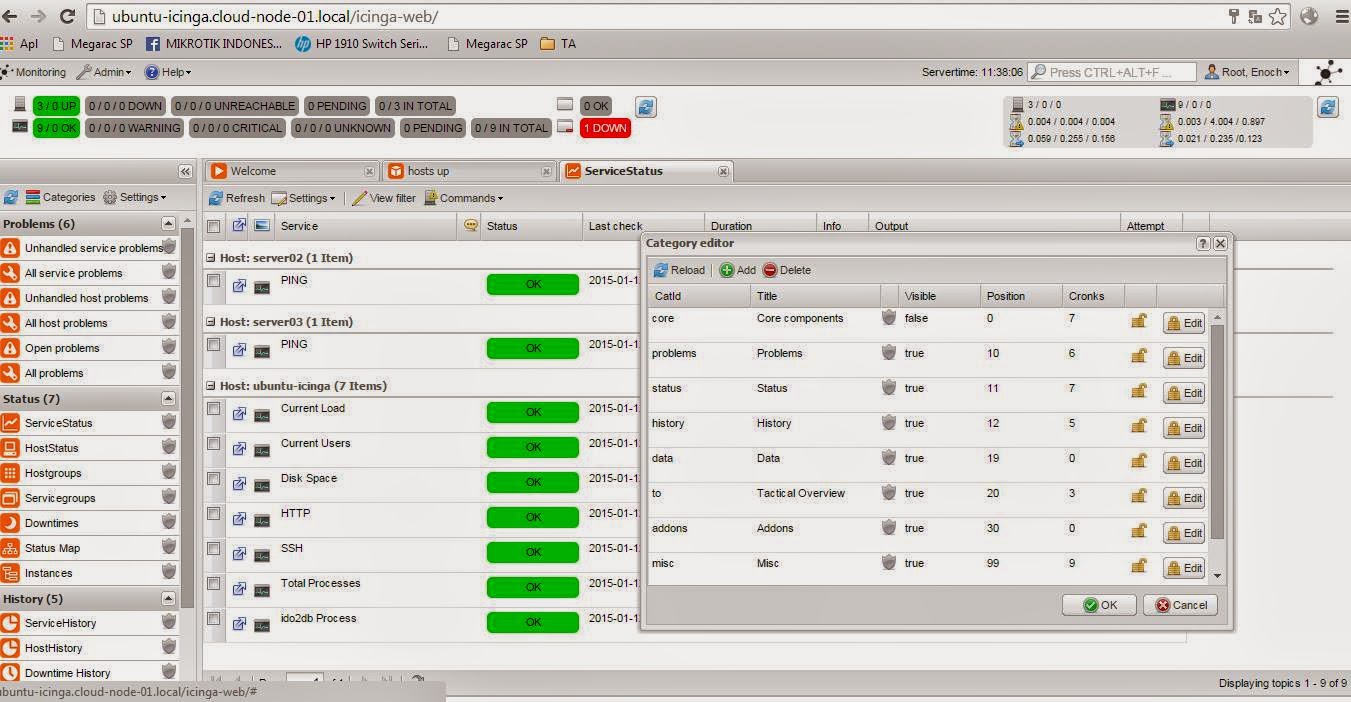
Task: Open the Chrome menu hamburger icon
Action: [x=1340, y=16]
